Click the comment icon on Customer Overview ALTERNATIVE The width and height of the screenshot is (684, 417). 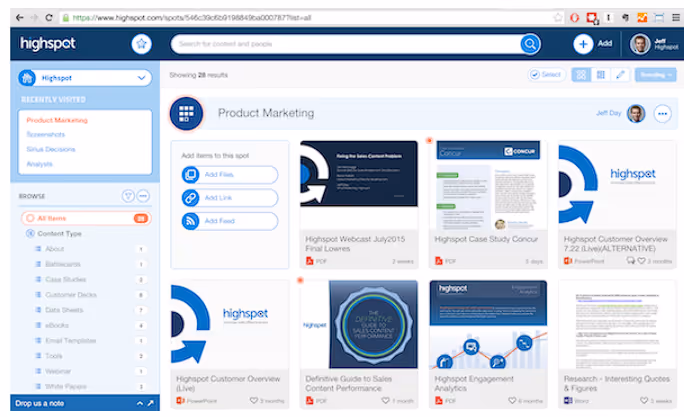(x=631, y=261)
